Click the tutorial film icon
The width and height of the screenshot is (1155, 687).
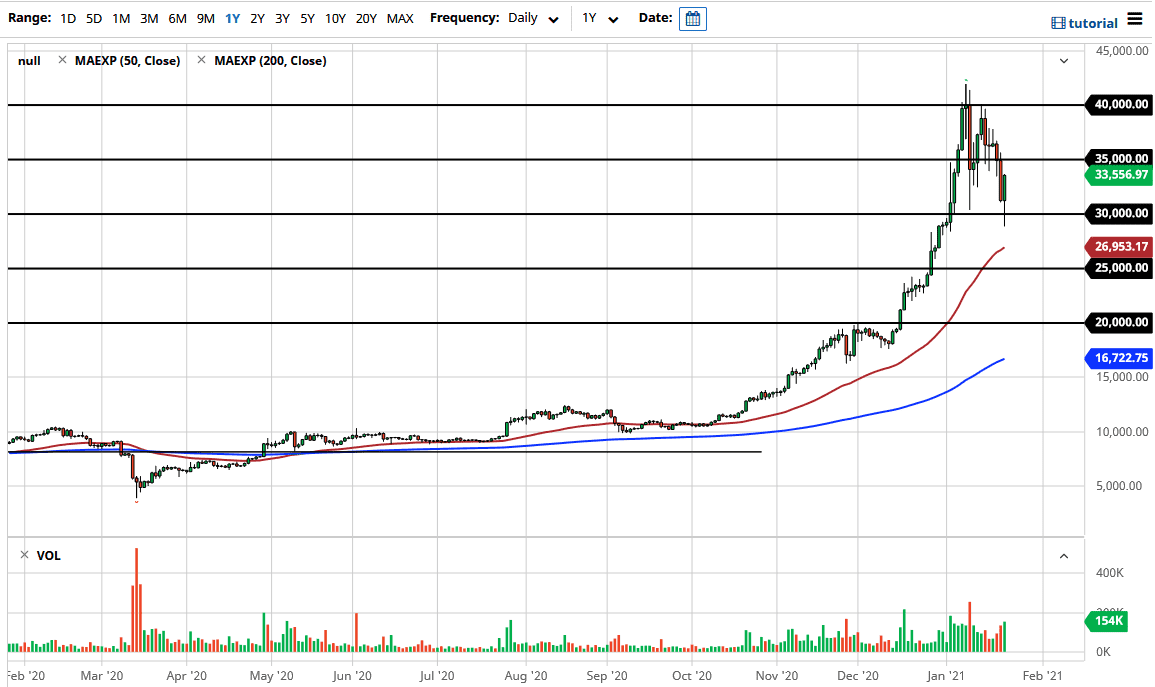point(1058,23)
